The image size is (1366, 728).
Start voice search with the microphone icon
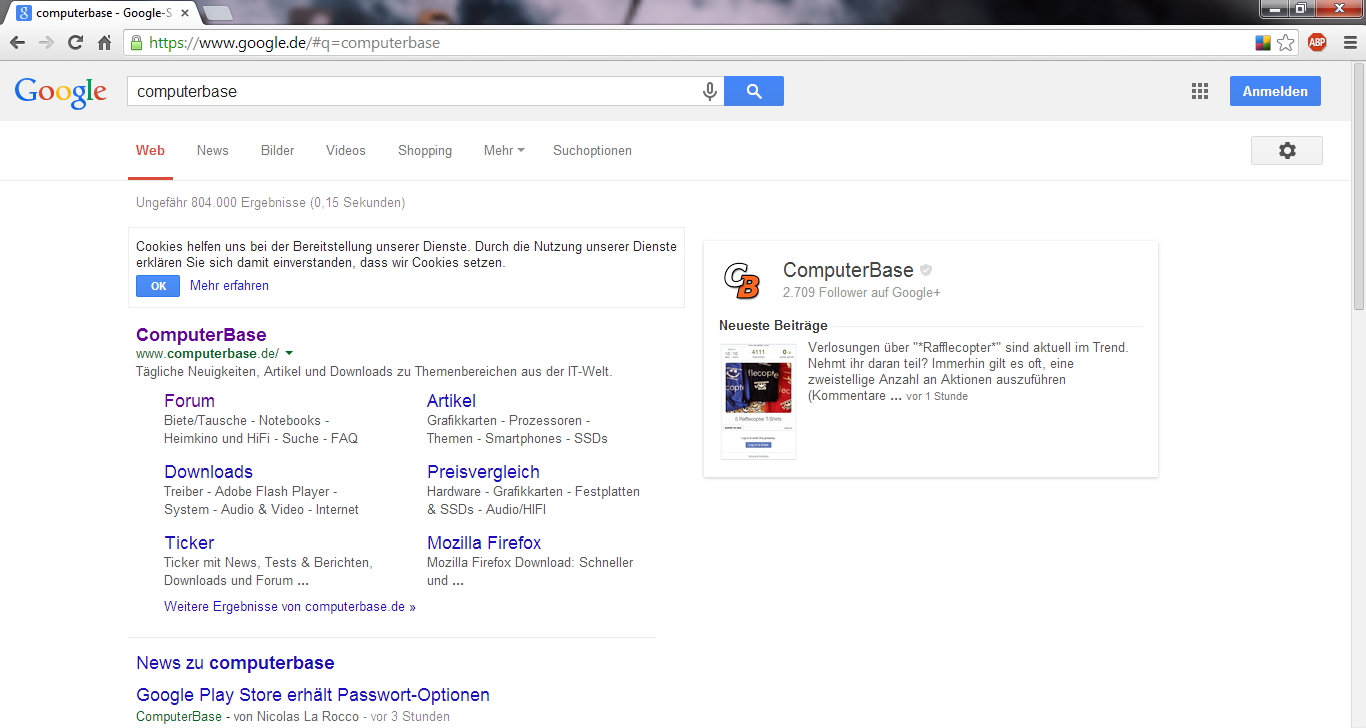point(709,91)
